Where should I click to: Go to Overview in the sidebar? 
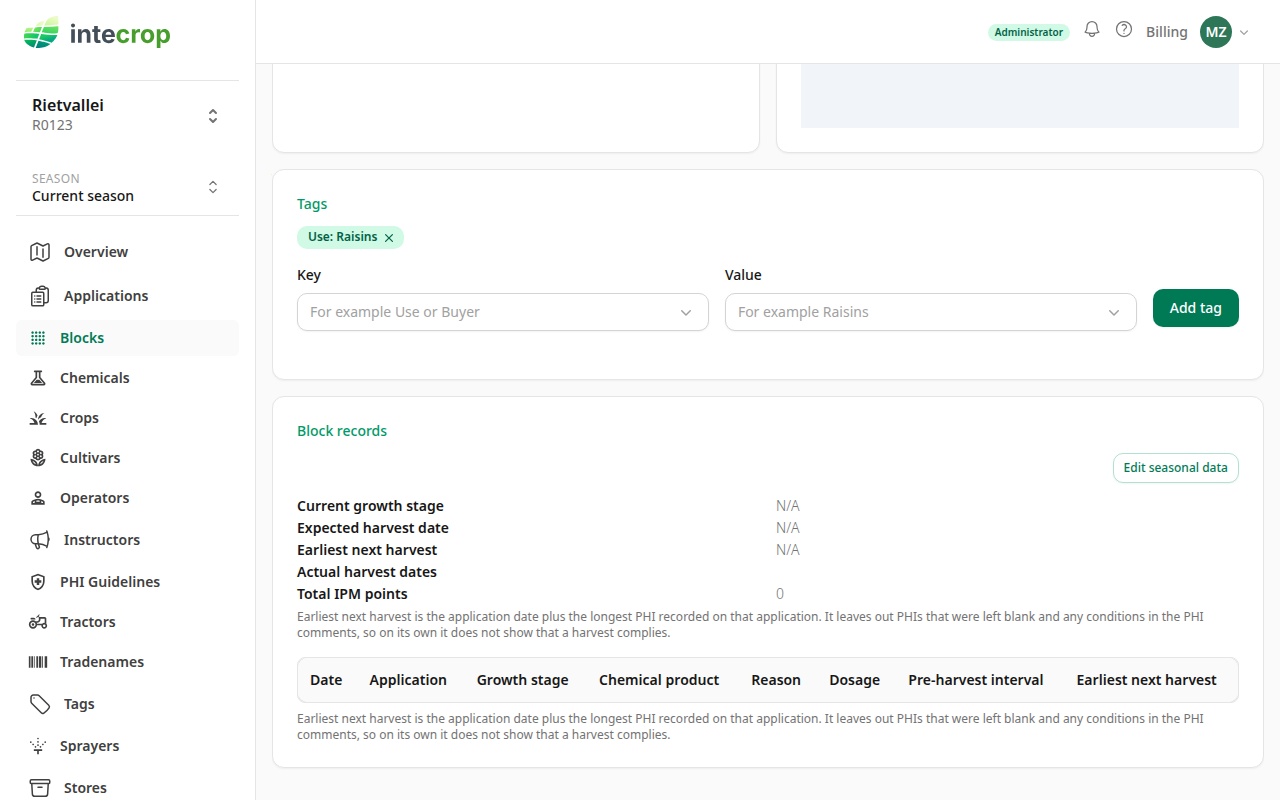127,252
